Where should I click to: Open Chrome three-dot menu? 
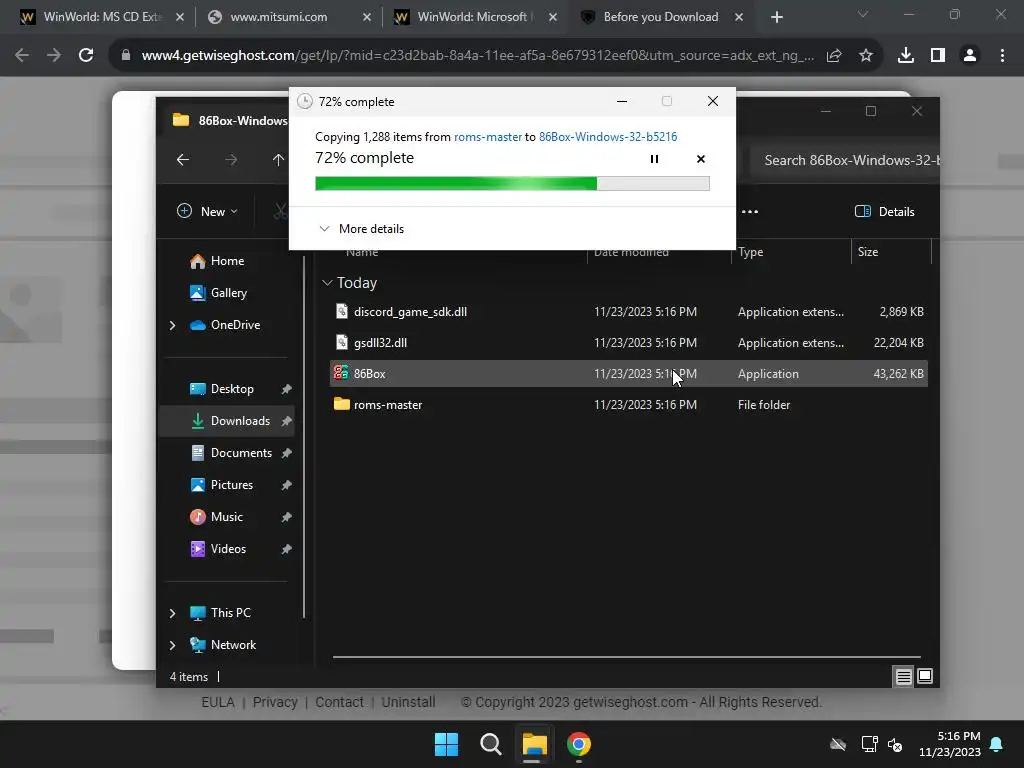click(1002, 56)
